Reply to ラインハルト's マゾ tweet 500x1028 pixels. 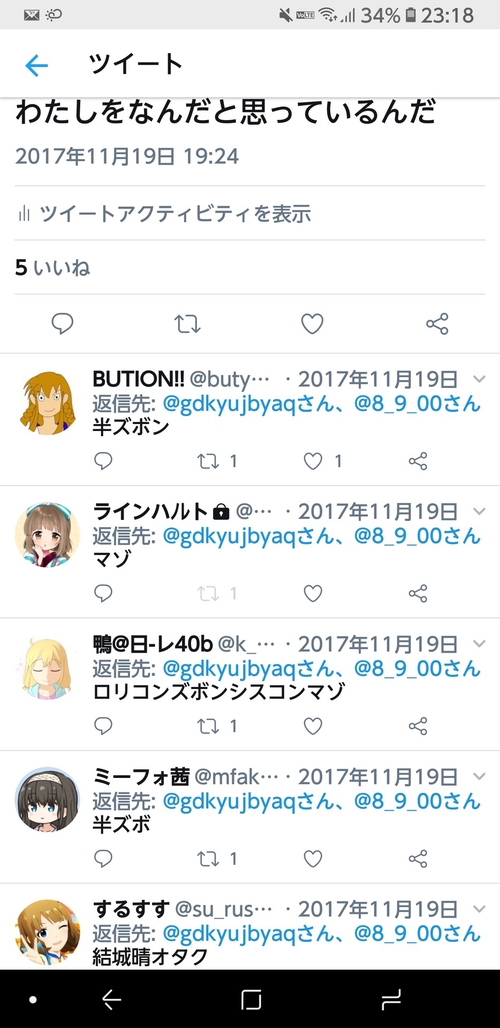[104, 593]
